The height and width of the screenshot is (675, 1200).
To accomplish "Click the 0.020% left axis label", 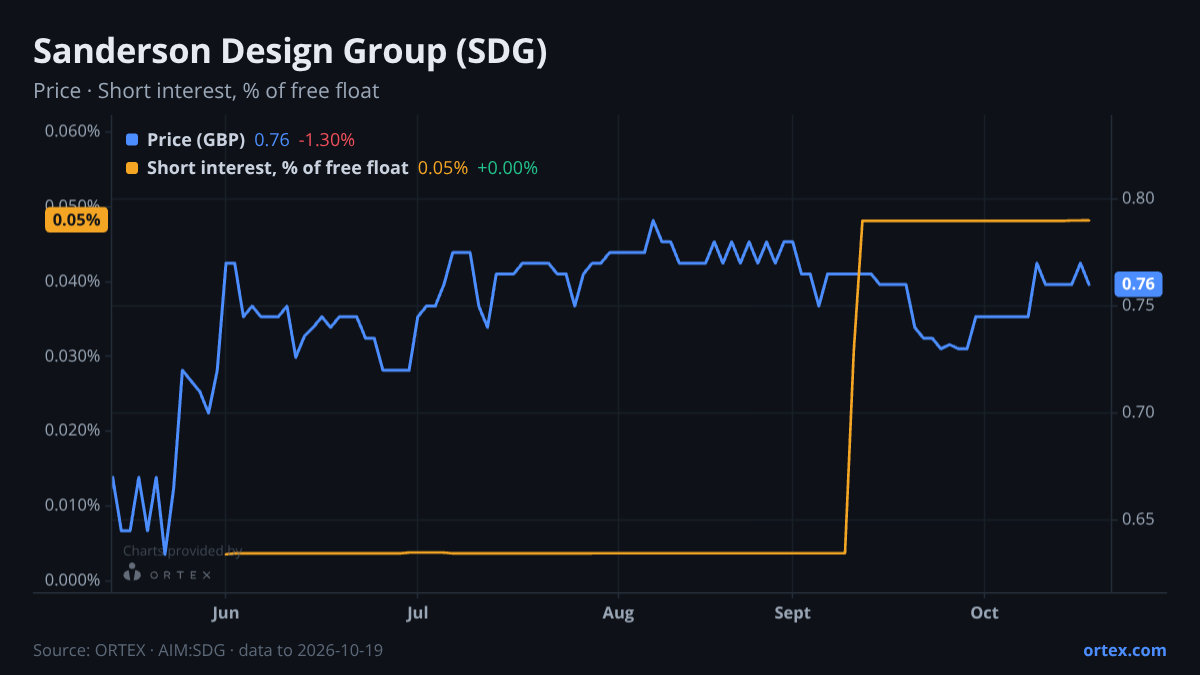I will [x=72, y=430].
